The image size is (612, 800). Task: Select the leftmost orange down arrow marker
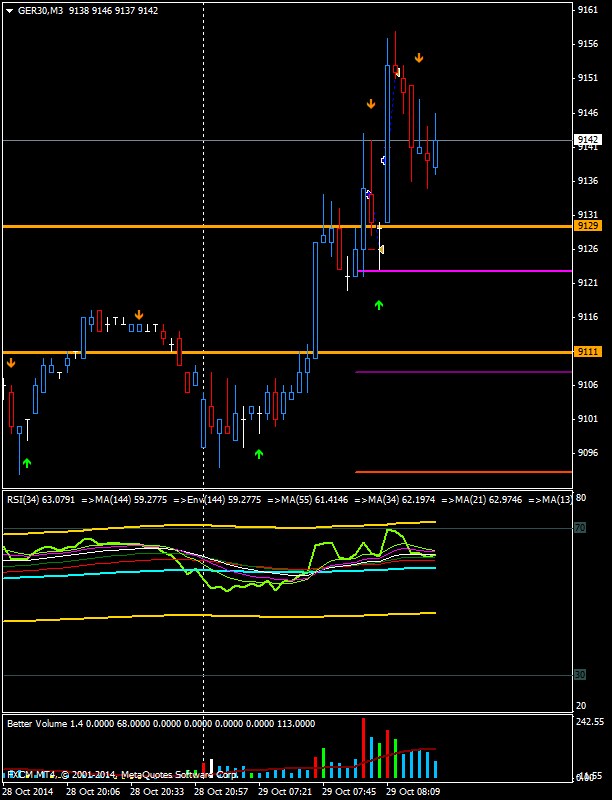click(x=11, y=363)
